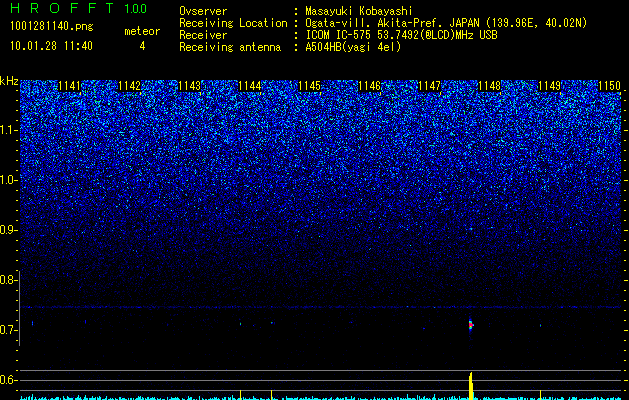Click the 0.7 frequency axis label
This screenshot has height=400, width=629.
coord(7,330)
